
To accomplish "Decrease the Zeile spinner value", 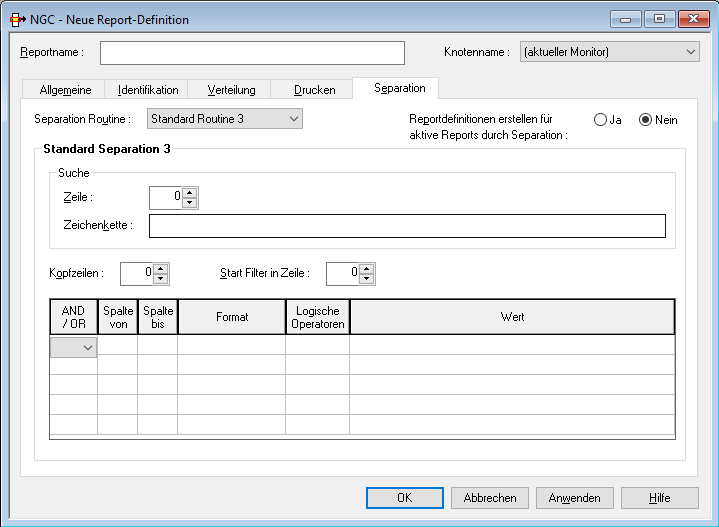I will pos(190,203).
